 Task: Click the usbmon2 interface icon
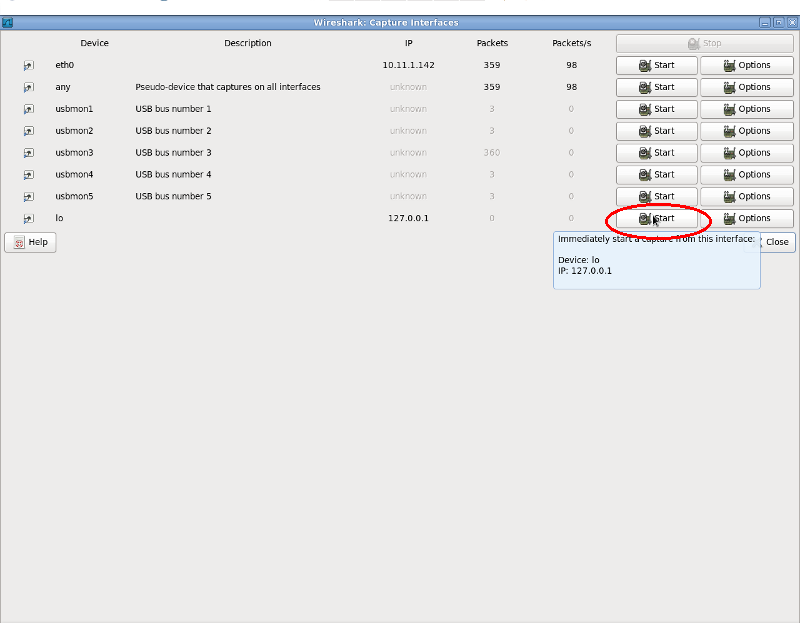(28, 131)
